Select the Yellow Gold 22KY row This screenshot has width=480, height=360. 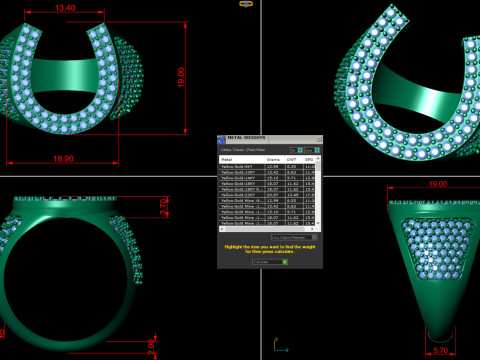(267, 195)
